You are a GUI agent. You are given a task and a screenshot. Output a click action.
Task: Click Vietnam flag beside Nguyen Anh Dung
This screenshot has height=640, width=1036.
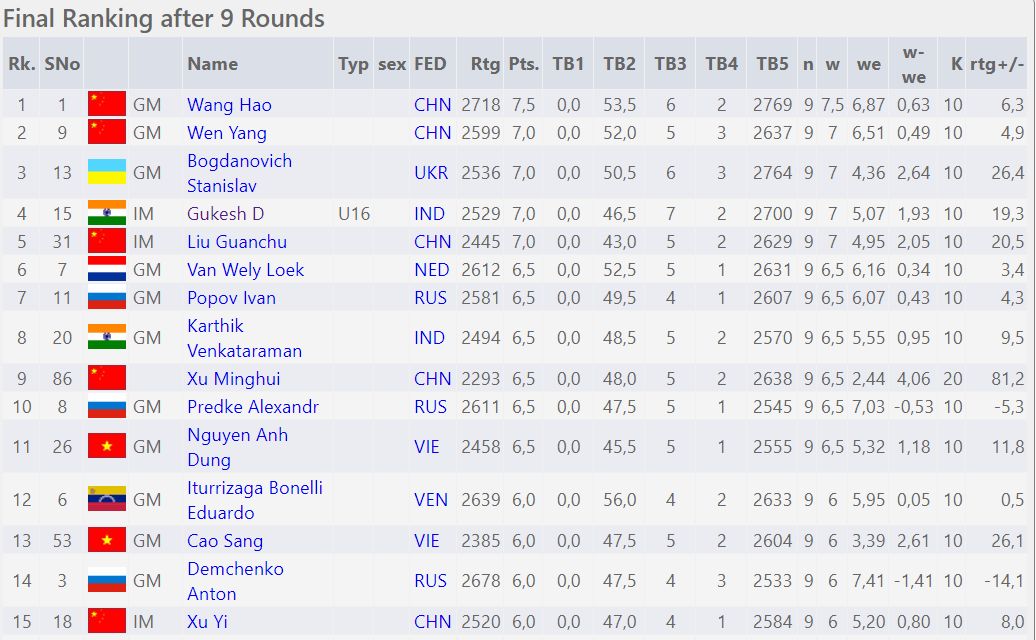(x=106, y=446)
